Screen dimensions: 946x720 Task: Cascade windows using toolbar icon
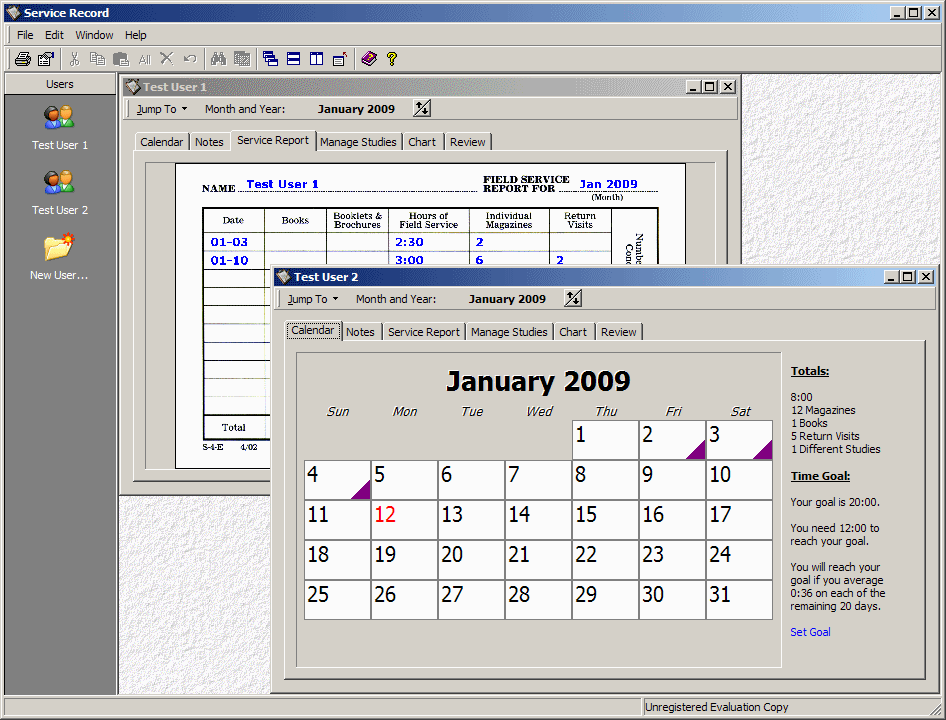click(270, 59)
